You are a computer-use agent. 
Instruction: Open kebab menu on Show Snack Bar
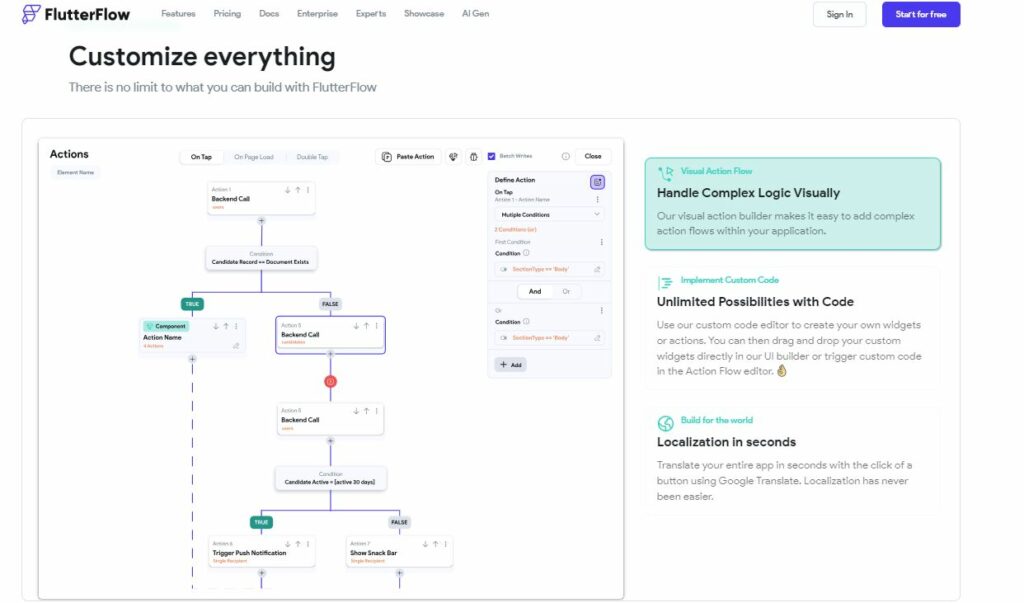pos(445,544)
